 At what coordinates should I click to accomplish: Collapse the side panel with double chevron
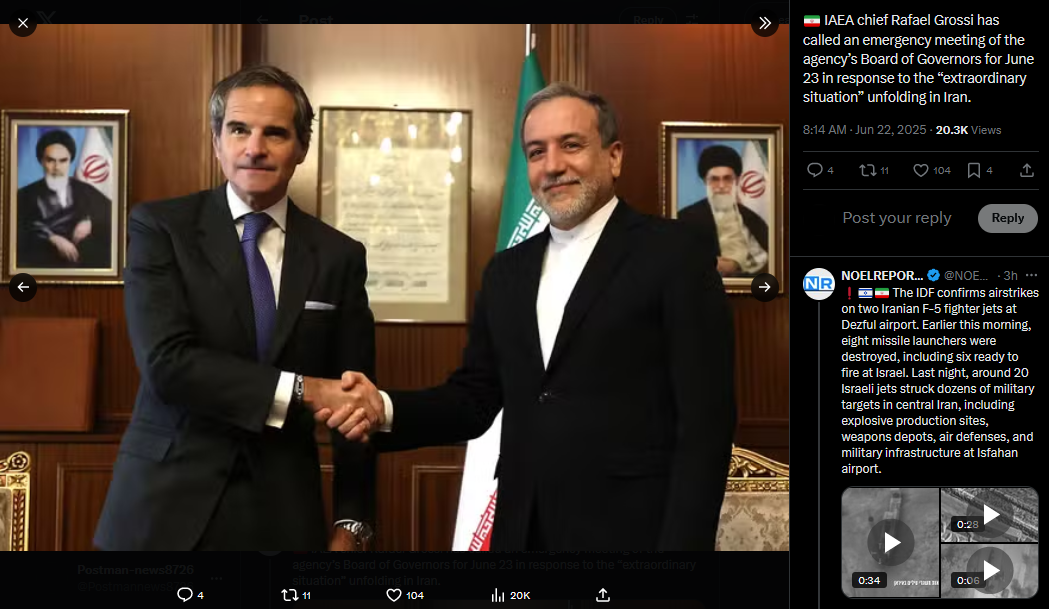[764, 23]
